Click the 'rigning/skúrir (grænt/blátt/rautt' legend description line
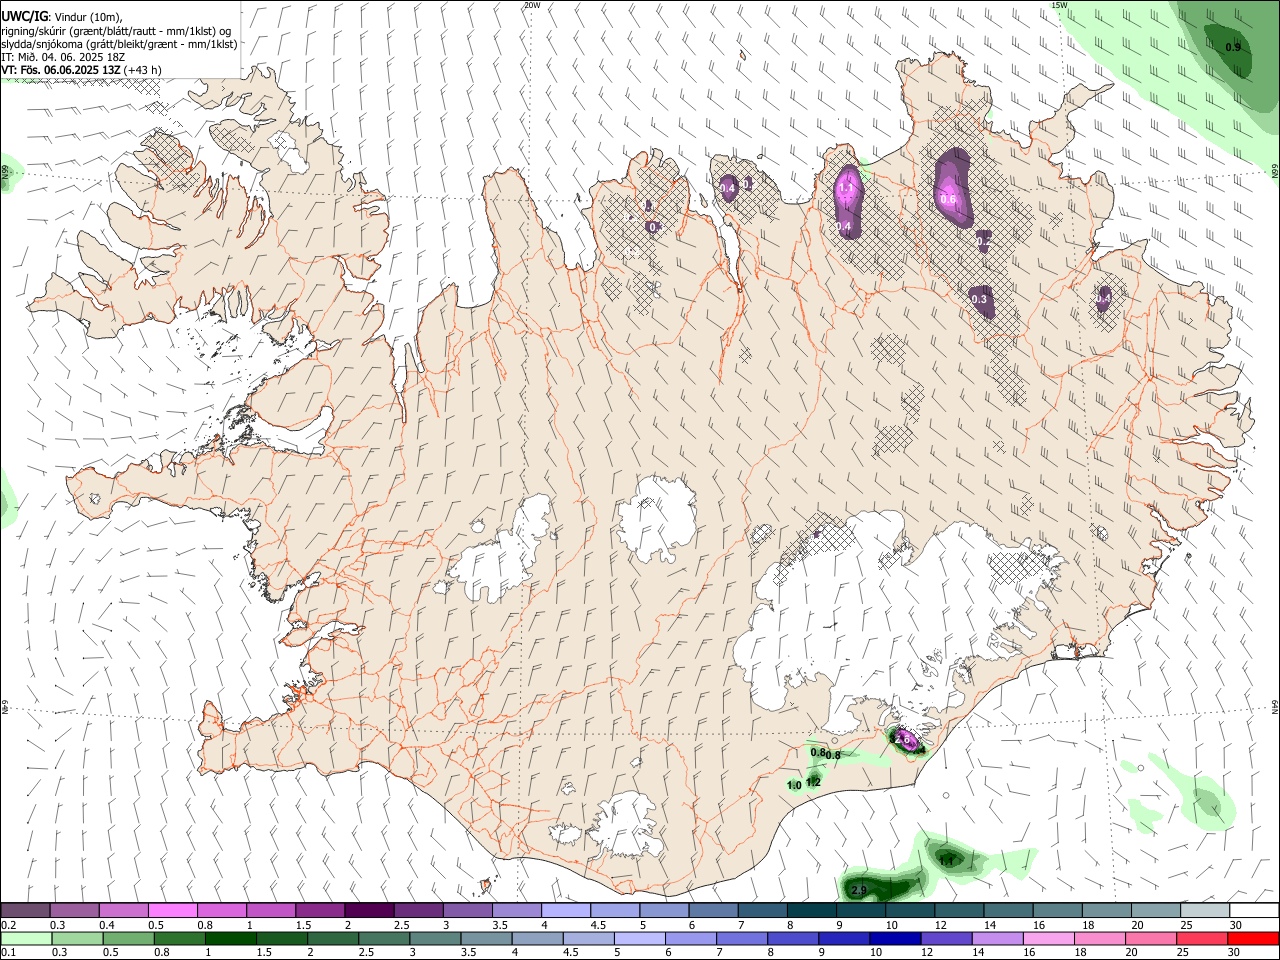 (118, 31)
